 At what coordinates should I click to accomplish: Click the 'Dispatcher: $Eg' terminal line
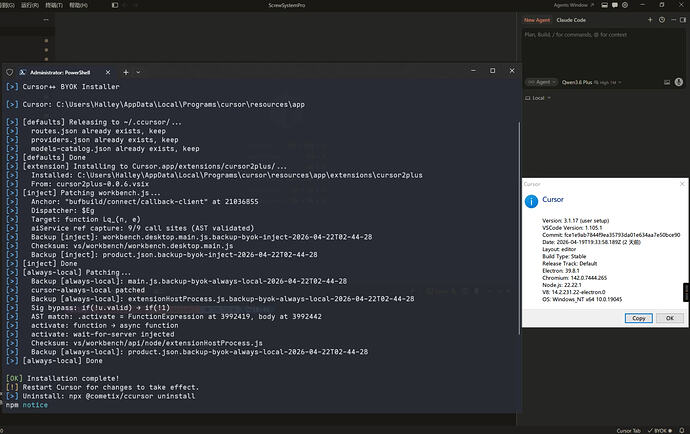[62, 210]
